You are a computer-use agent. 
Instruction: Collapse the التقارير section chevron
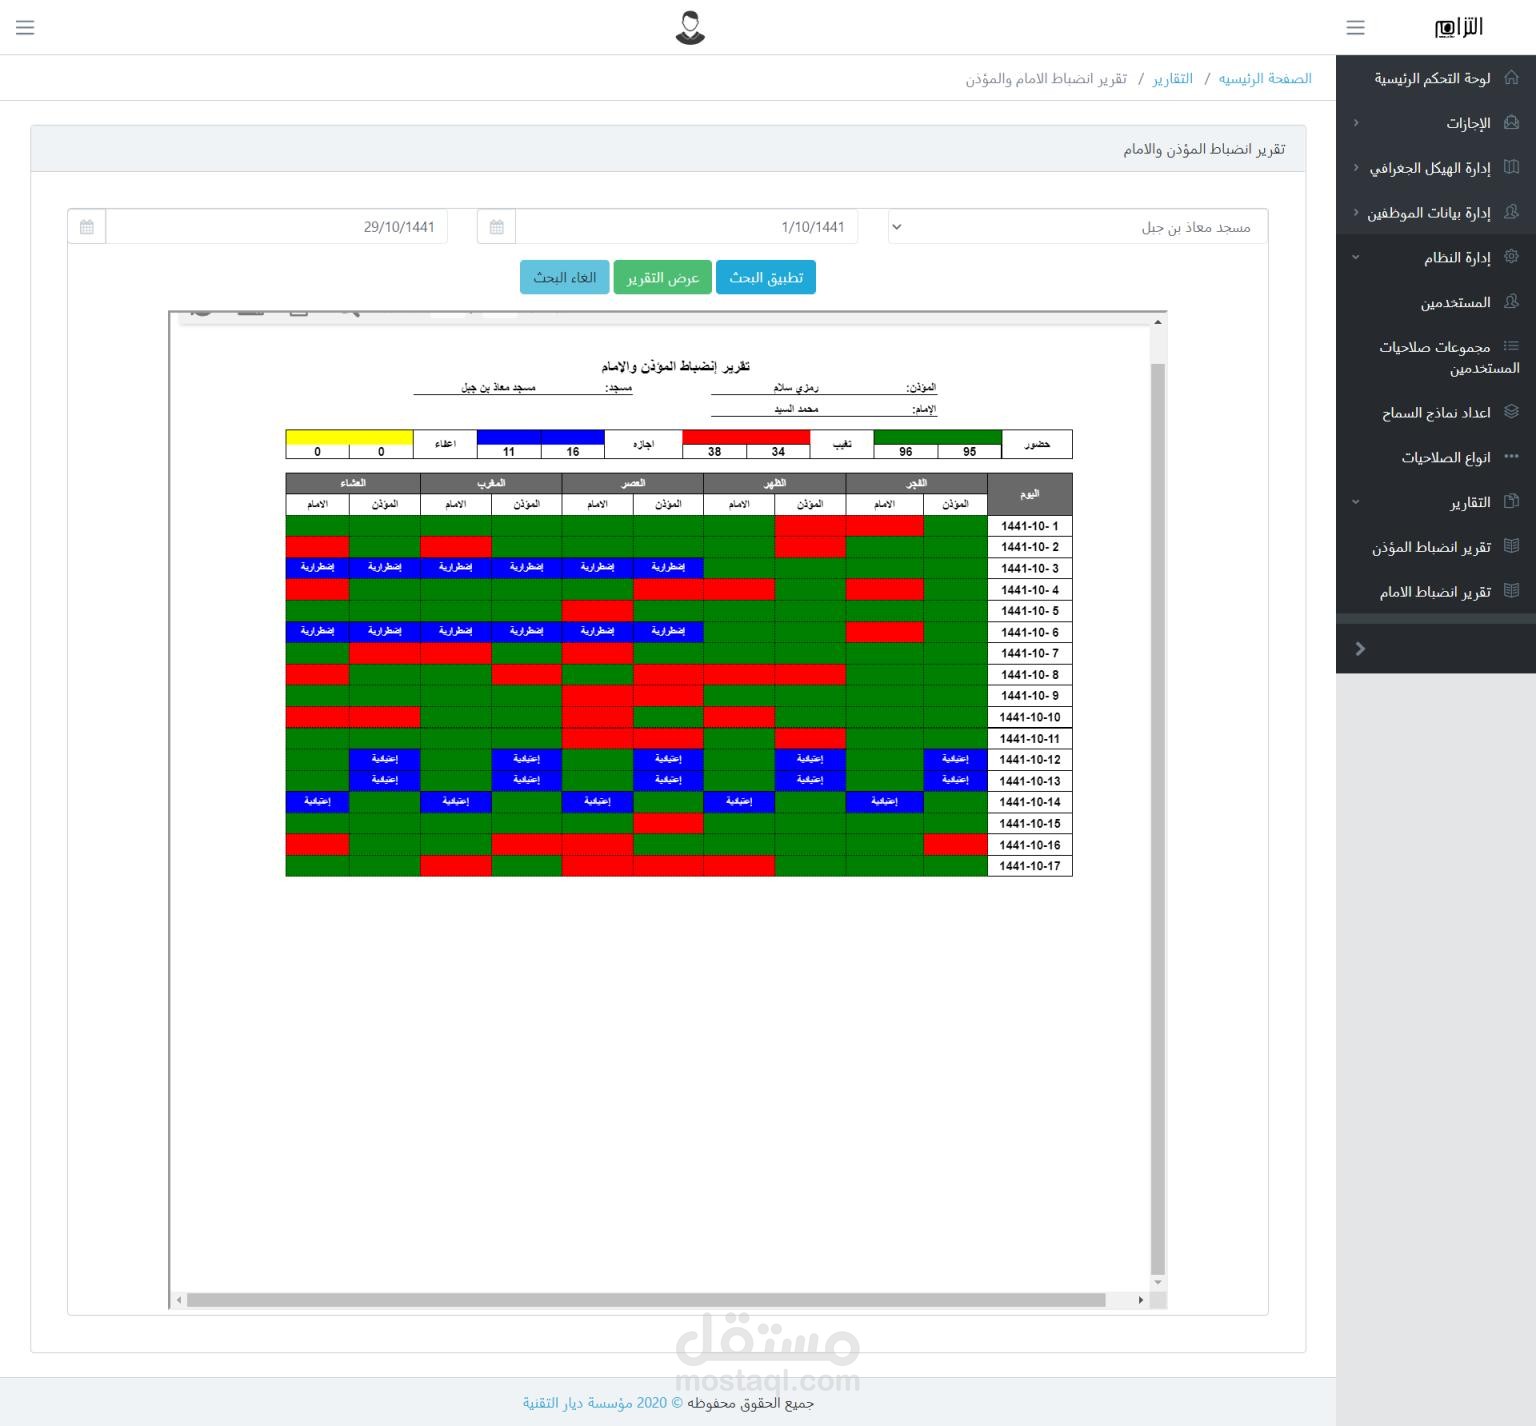[x=1356, y=502]
